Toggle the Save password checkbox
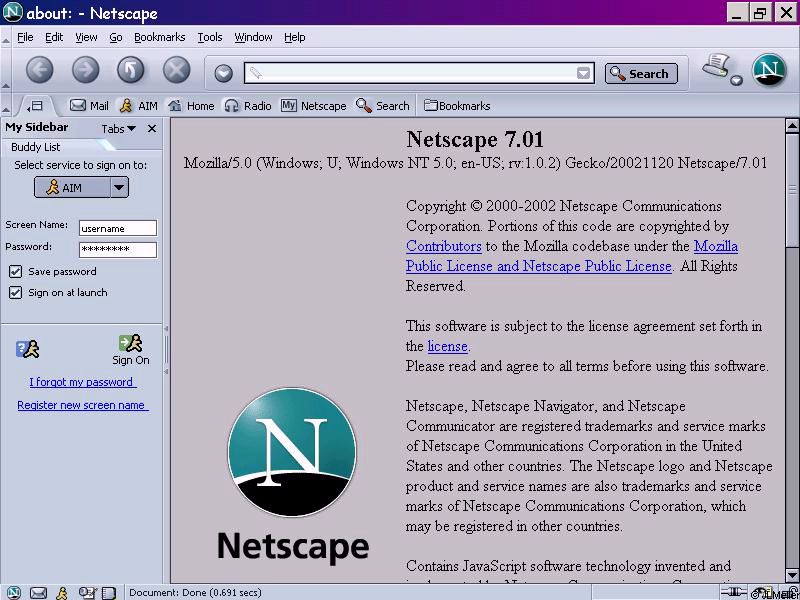This screenshot has height=600, width=800. (x=15, y=271)
